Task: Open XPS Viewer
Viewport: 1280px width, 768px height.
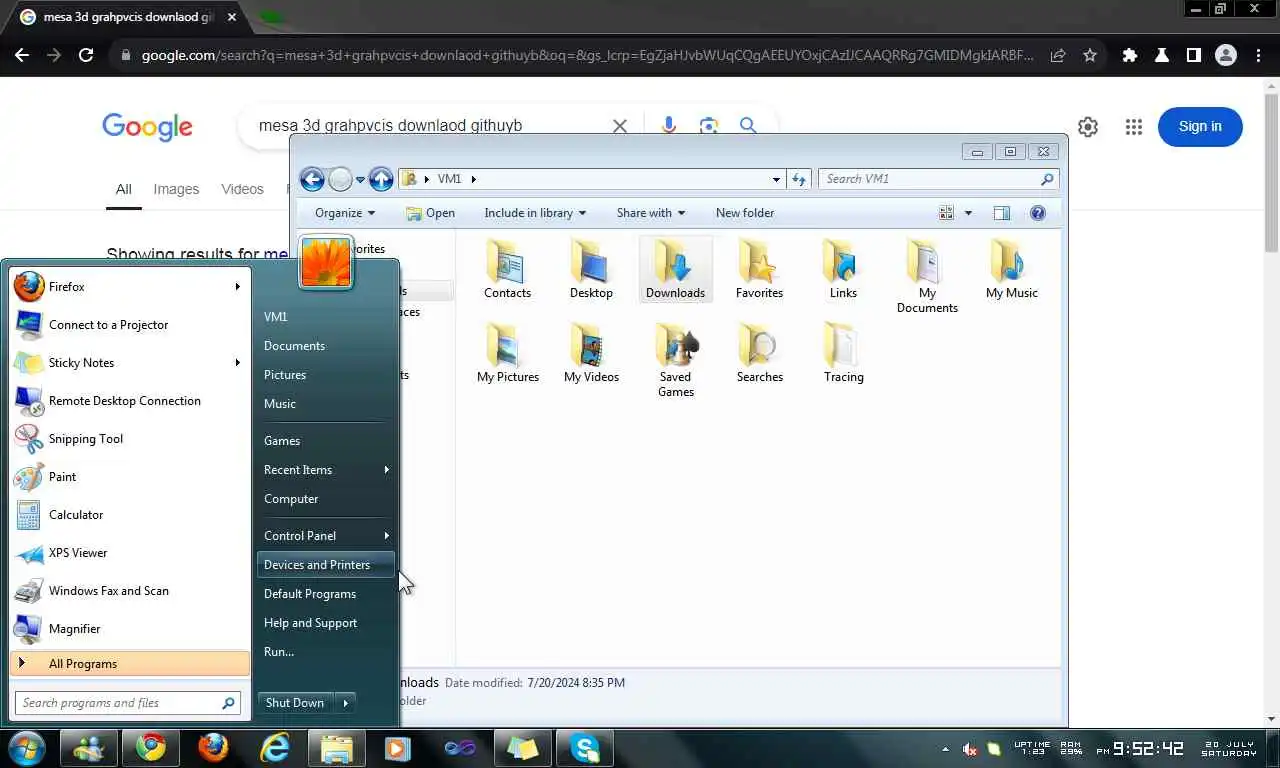Action: point(128,553)
